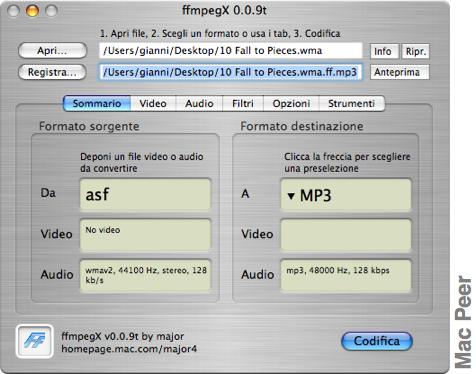
Task: Click source audio "wmav2, 44100 Hz" box
Action: click(x=145, y=275)
